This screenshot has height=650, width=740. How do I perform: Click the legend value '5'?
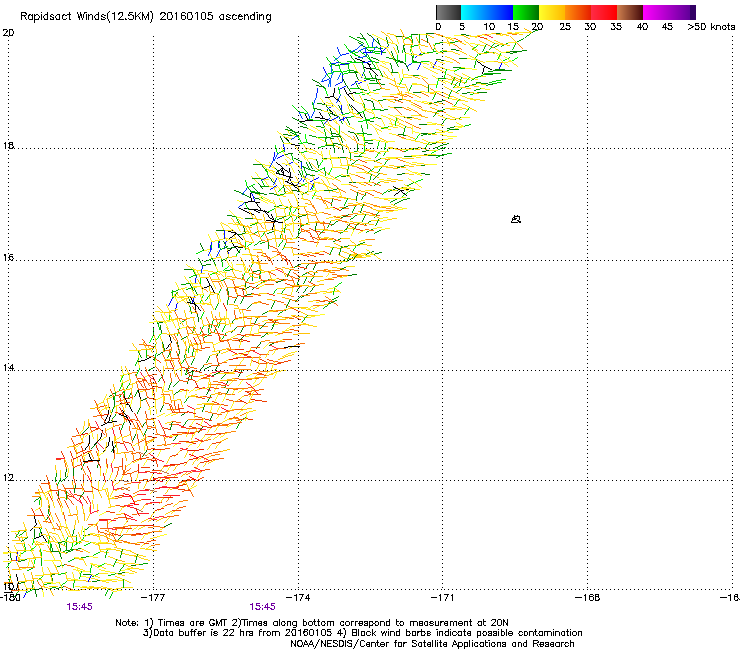[x=462, y=27]
